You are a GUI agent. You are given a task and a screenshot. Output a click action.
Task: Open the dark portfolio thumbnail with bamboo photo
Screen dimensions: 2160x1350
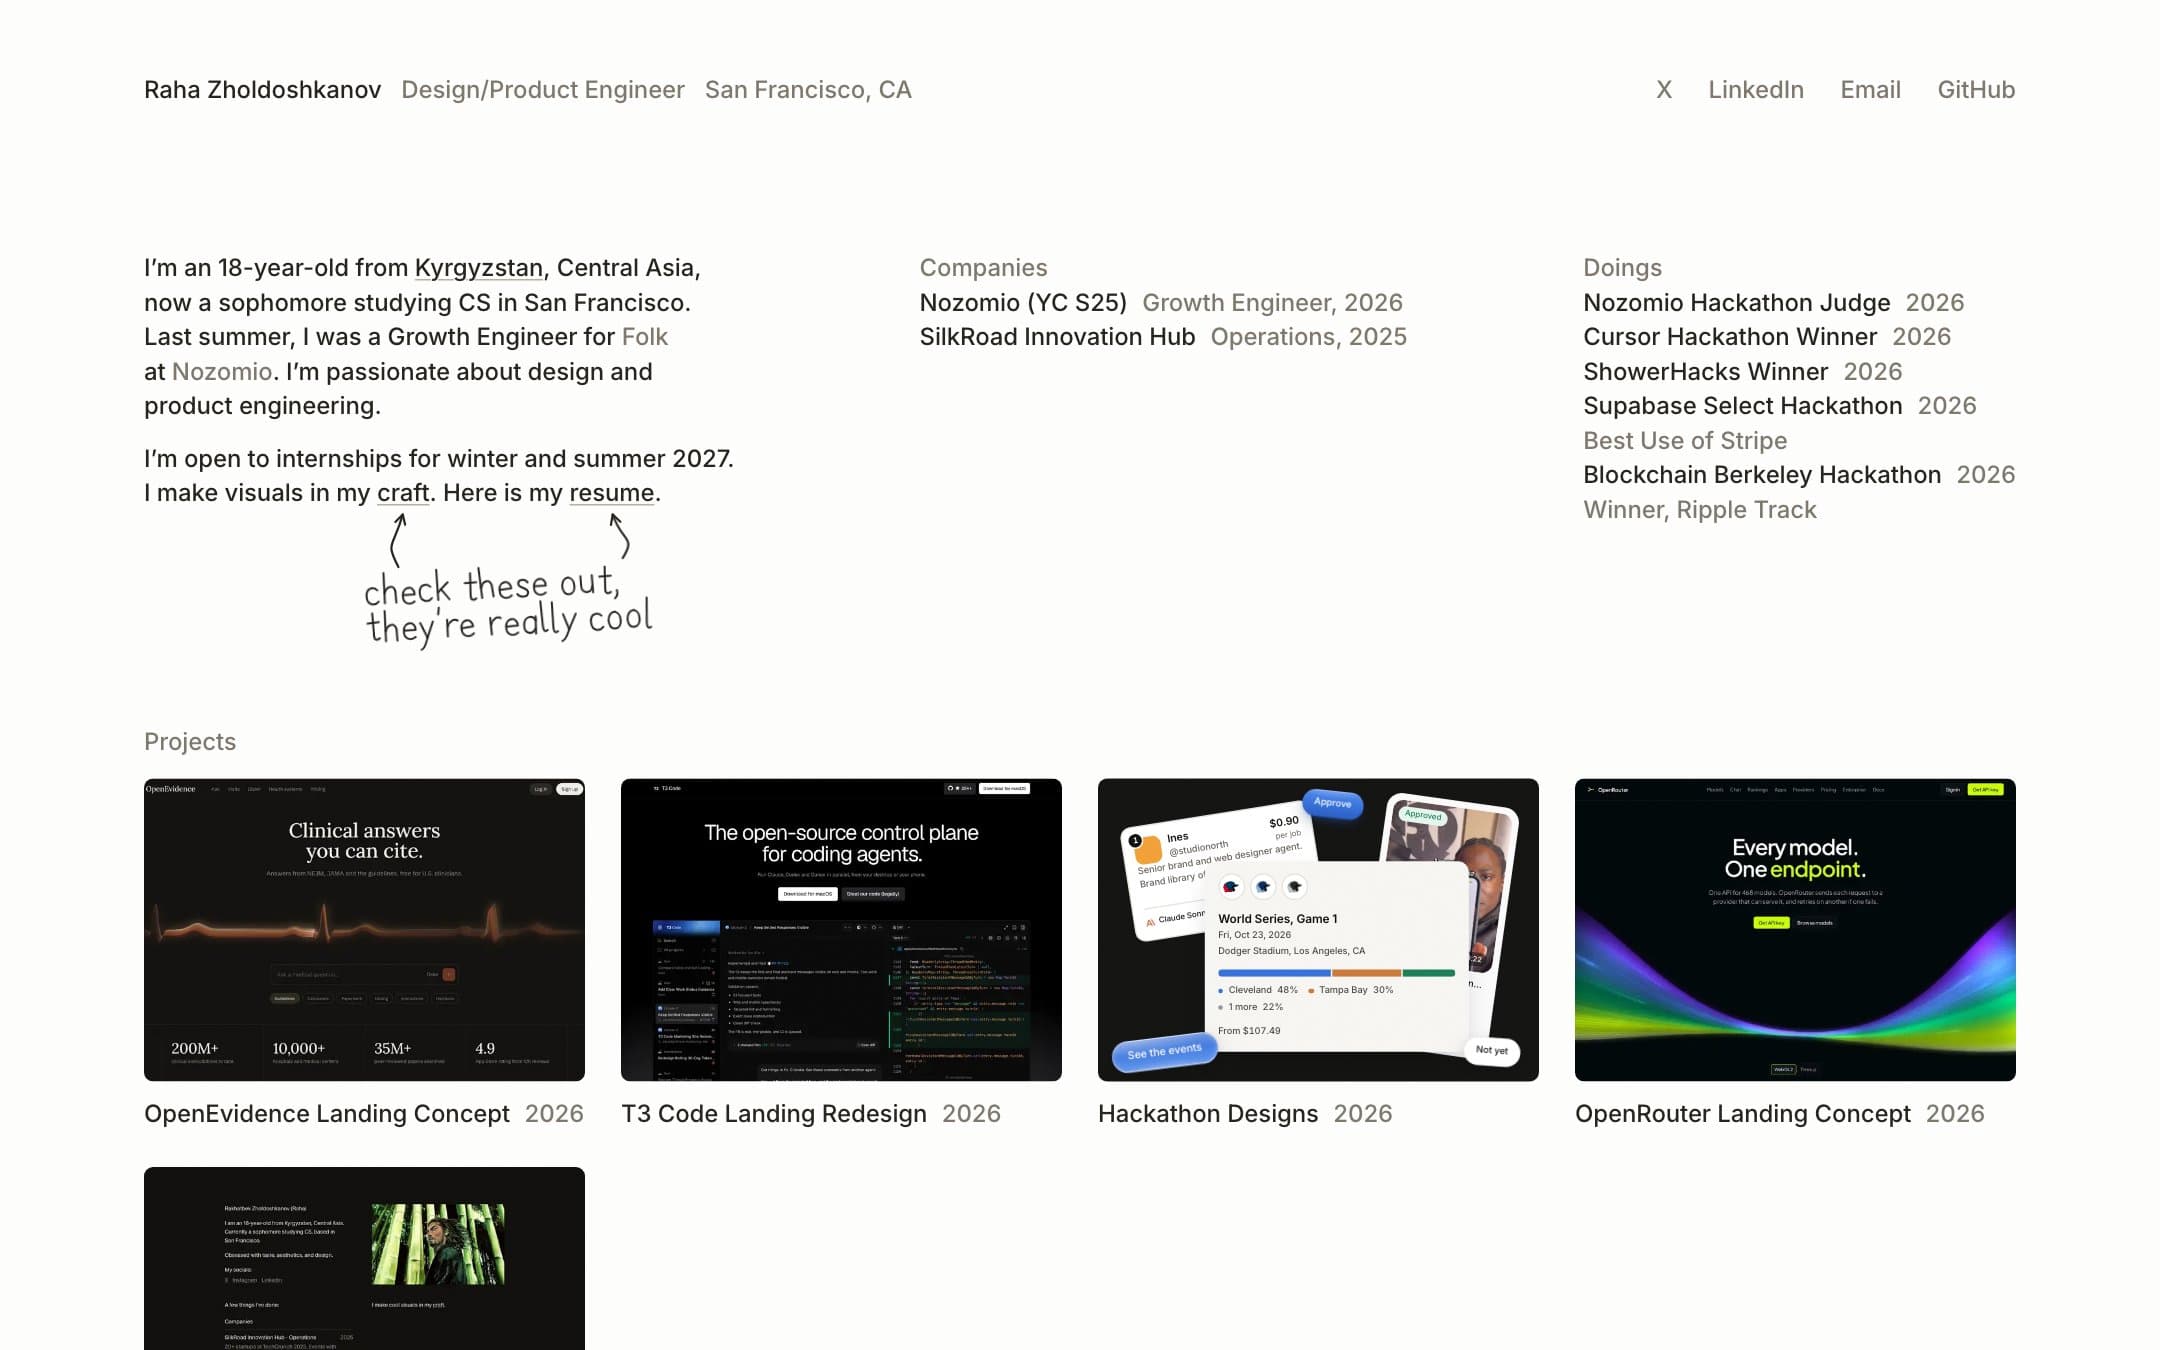(364, 1258)
